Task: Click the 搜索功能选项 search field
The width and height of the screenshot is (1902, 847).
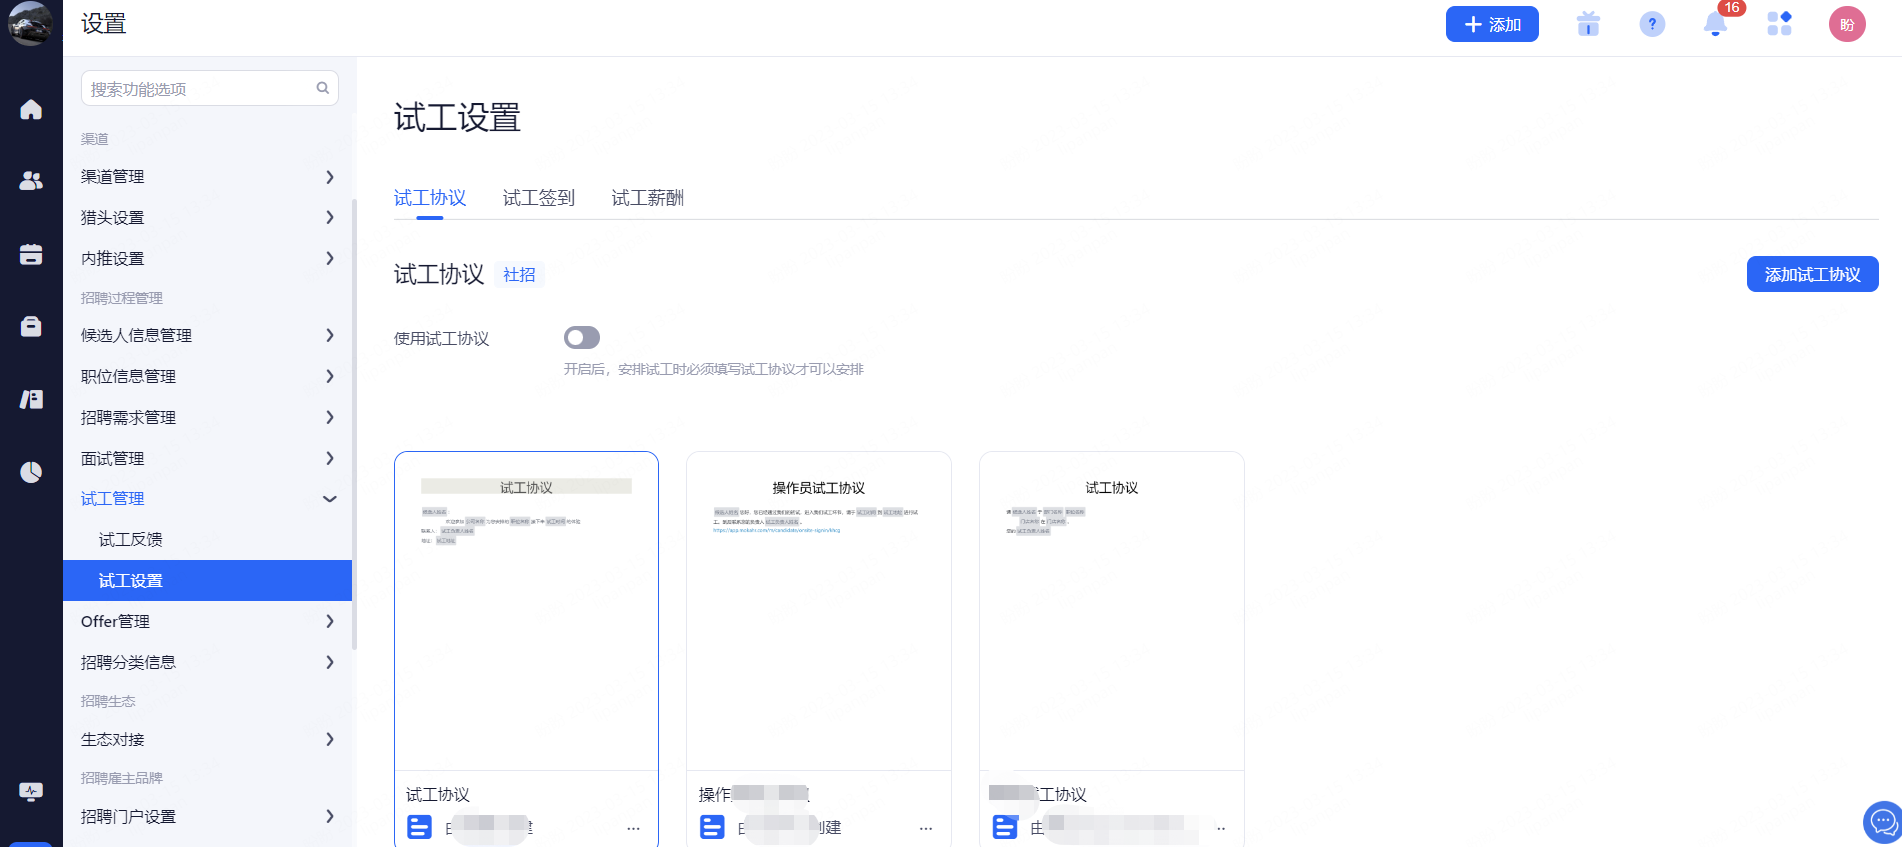Action: (200, 89)
